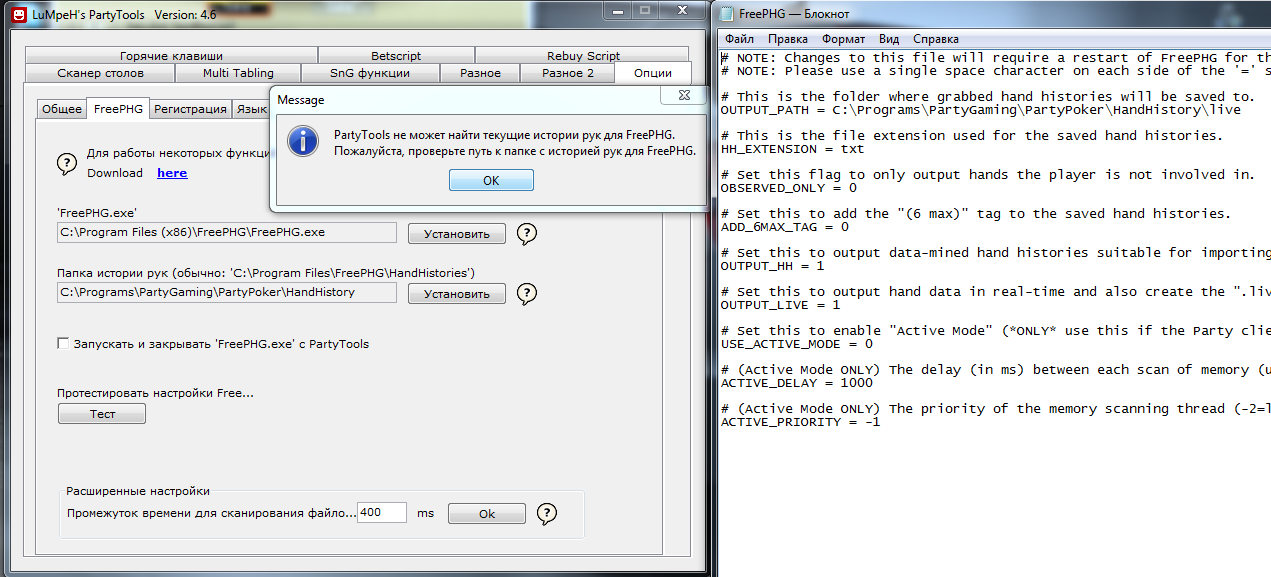Click the Протестировать настройки Free... label
1271x577 pixels.
click(x=155, y=393)
